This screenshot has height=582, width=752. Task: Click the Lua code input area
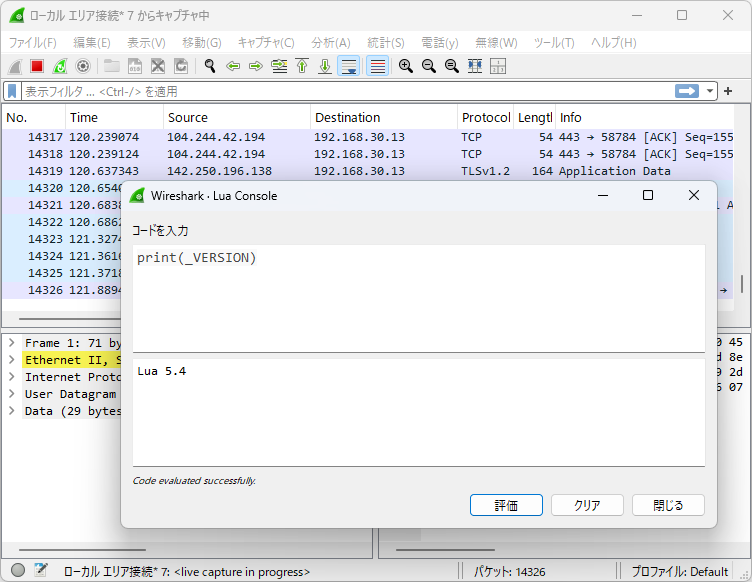(x=419, y=298)
